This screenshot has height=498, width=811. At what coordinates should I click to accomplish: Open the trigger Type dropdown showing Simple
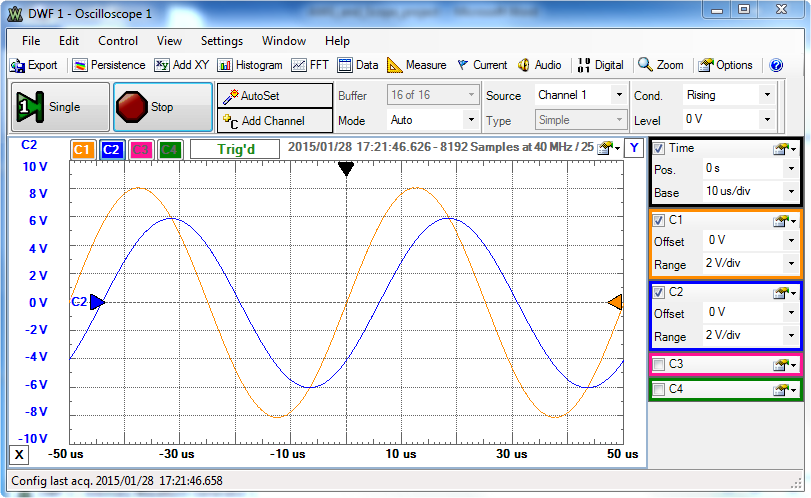[x=580, y=120]
